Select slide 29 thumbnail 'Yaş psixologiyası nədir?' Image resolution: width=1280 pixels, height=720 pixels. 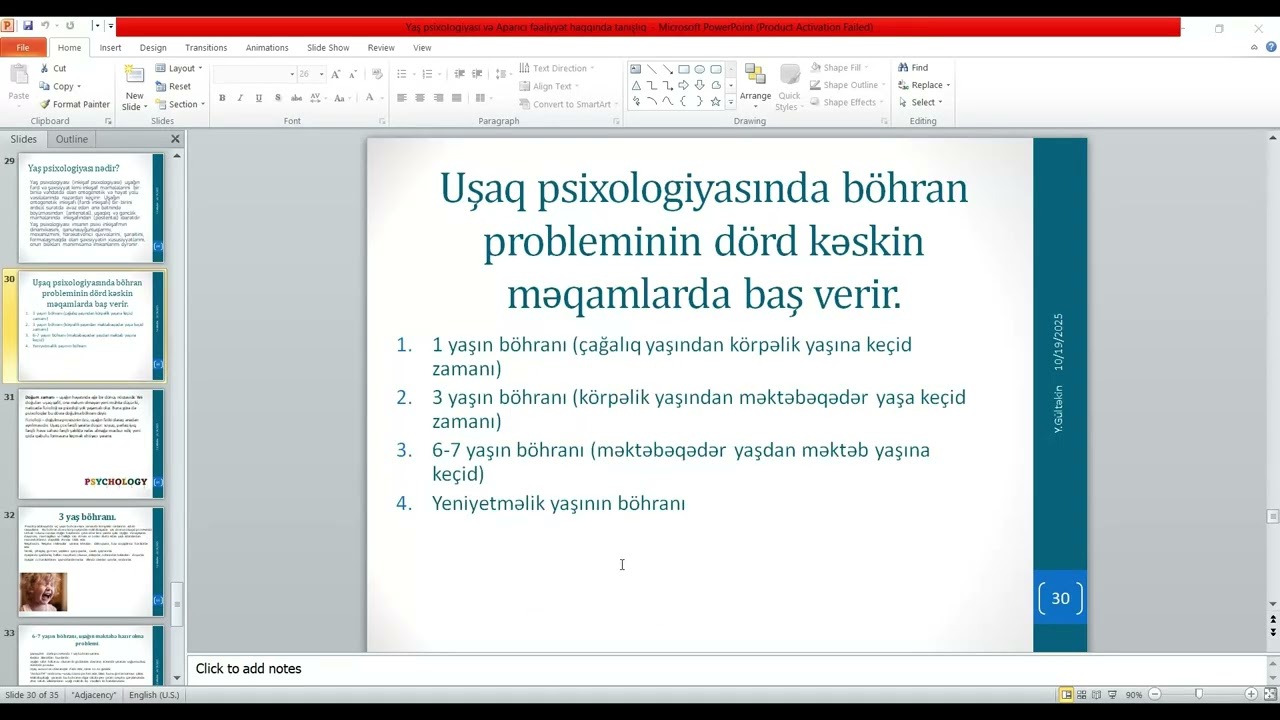pyautogui.click(x=91, y=208)
